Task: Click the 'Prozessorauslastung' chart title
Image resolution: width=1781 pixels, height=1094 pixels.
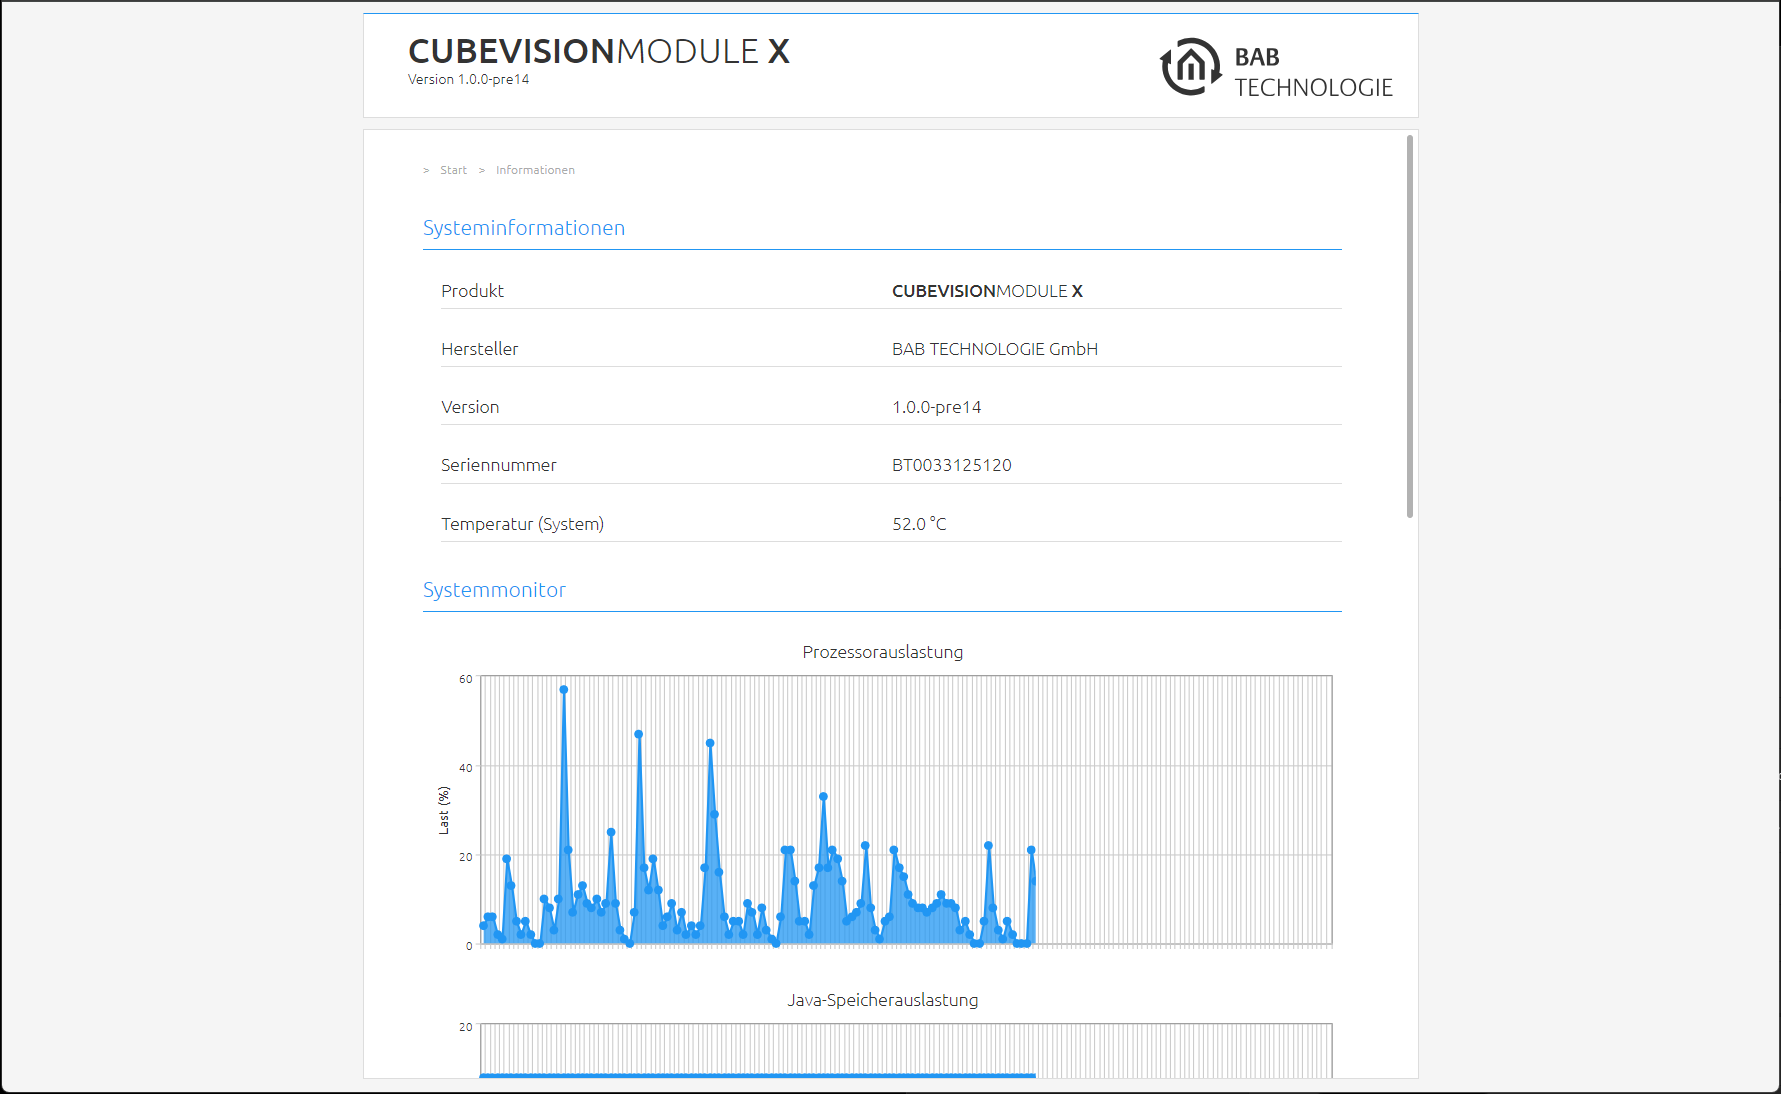Action: pos(883,652)
